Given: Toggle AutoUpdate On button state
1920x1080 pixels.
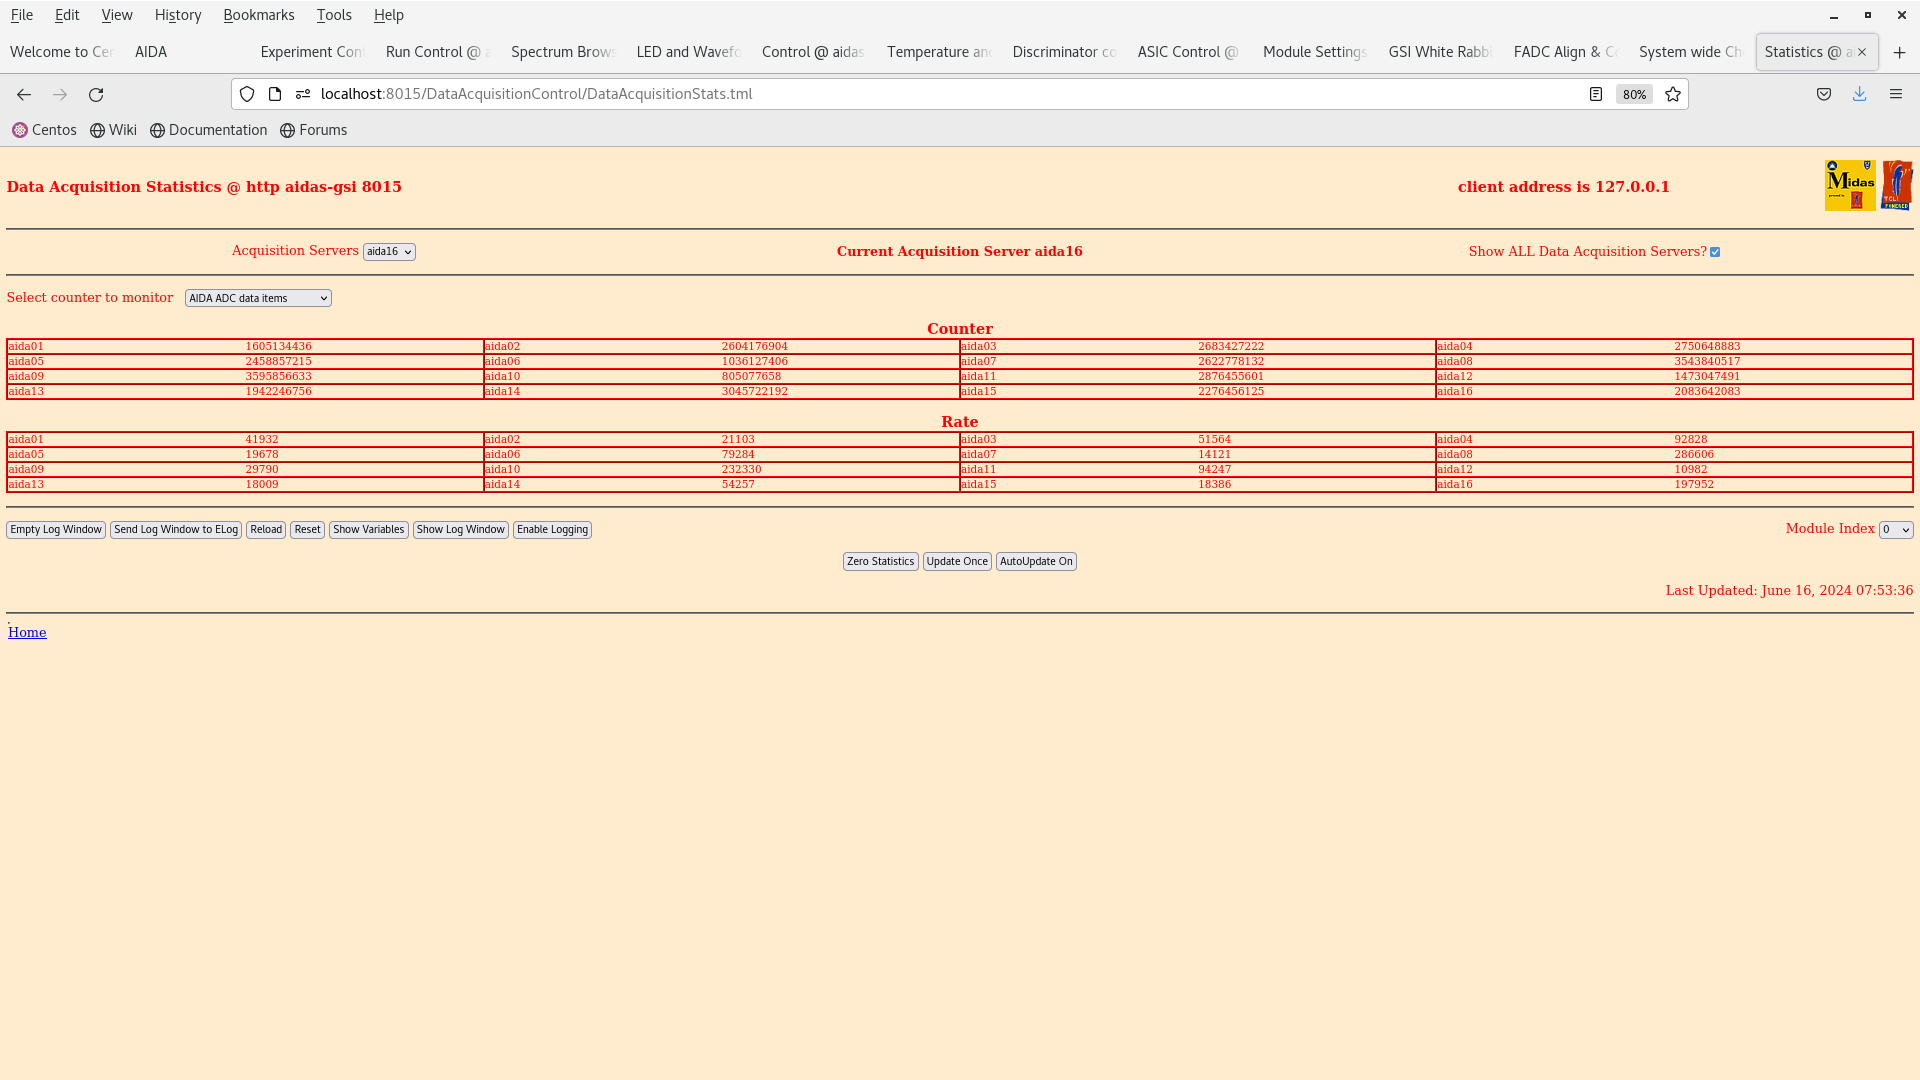Looking at the screenshot, I should point(1035,560).
